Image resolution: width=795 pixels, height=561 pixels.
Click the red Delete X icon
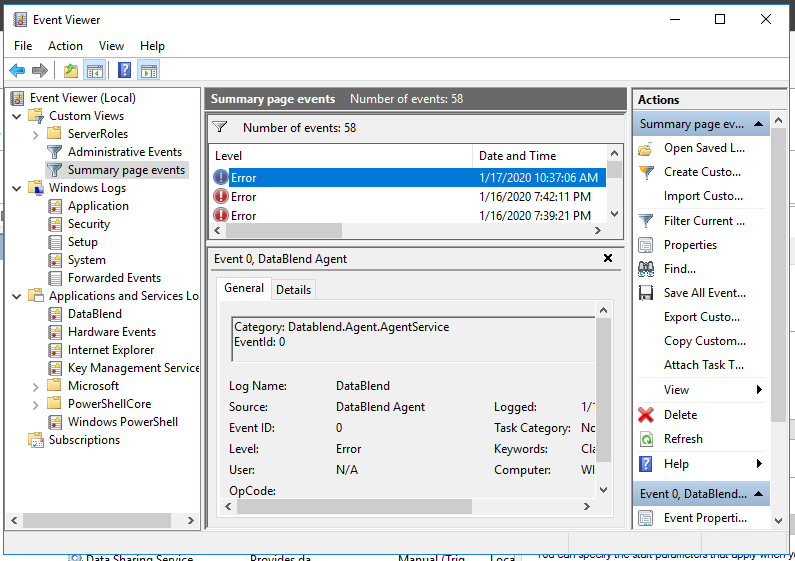coord(646,415)
